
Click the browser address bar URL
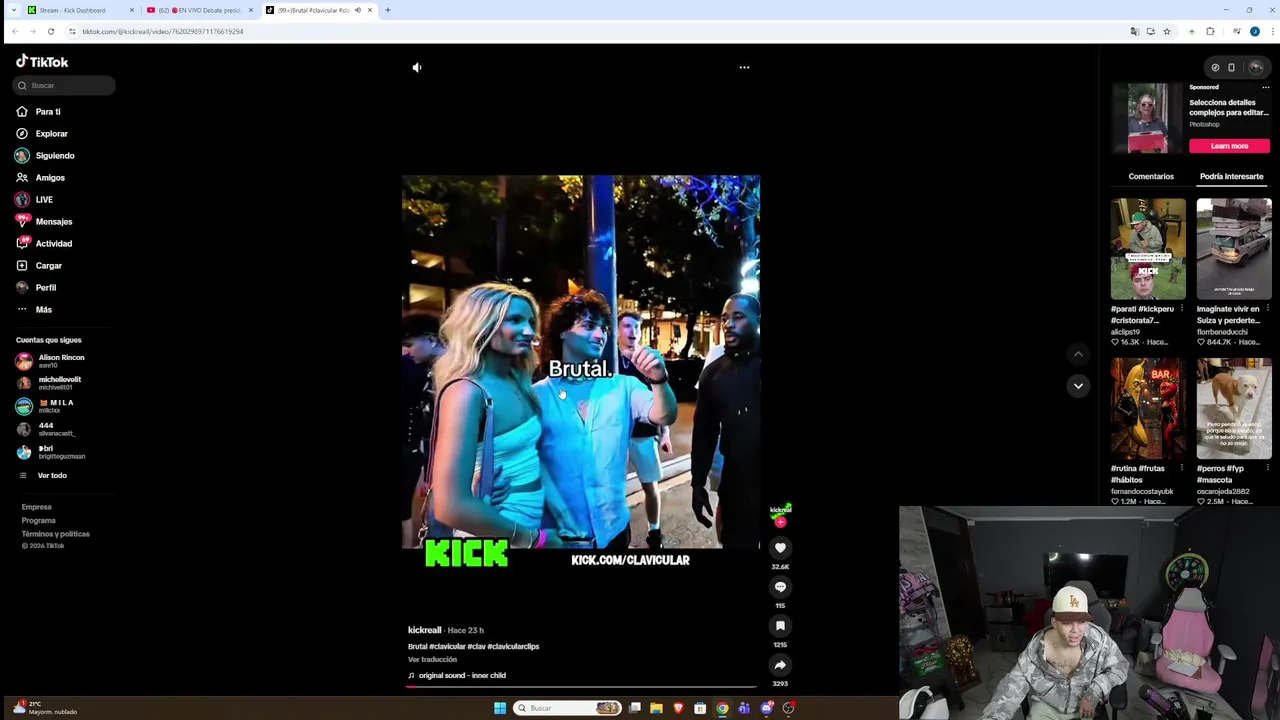pos(163,31)
